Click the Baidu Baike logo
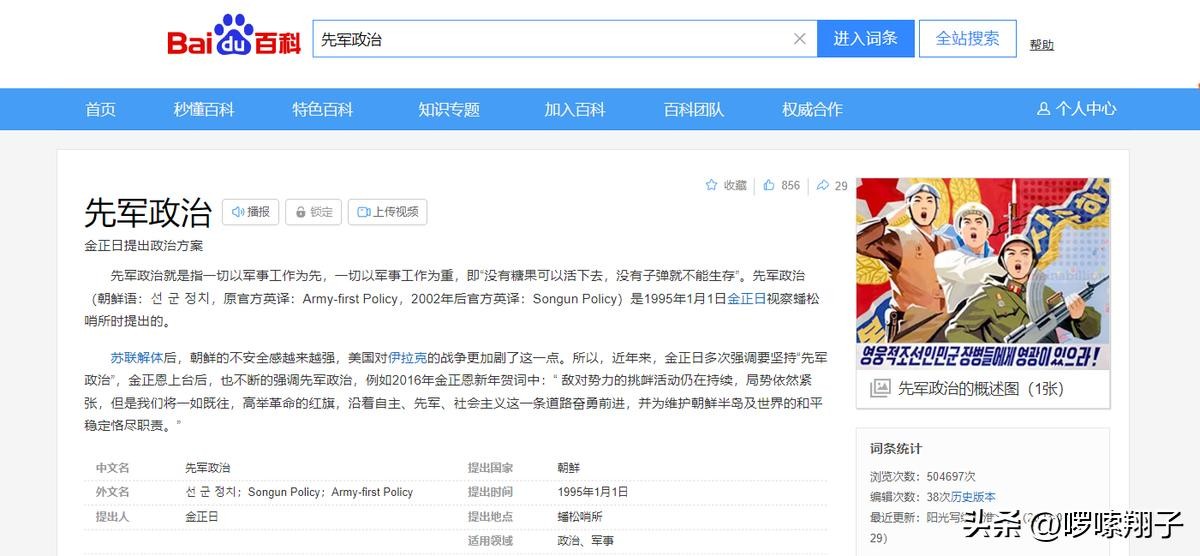The width and height of the screenshot is (1200, 556). coord(232,40)
